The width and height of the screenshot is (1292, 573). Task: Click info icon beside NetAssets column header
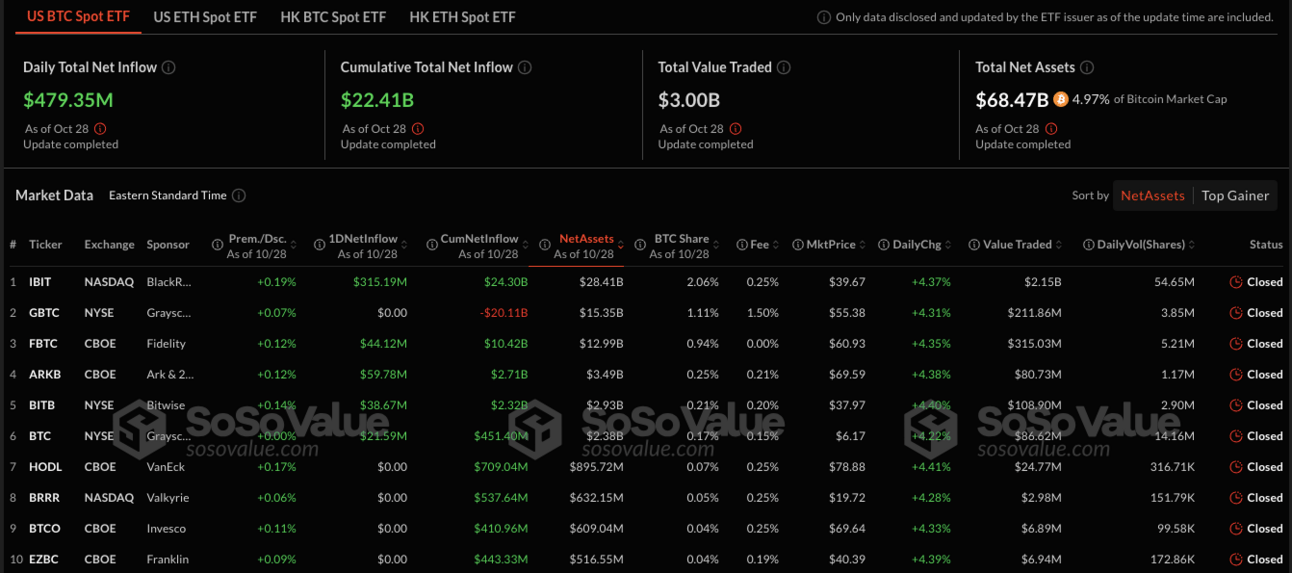(x=545, y=245)
